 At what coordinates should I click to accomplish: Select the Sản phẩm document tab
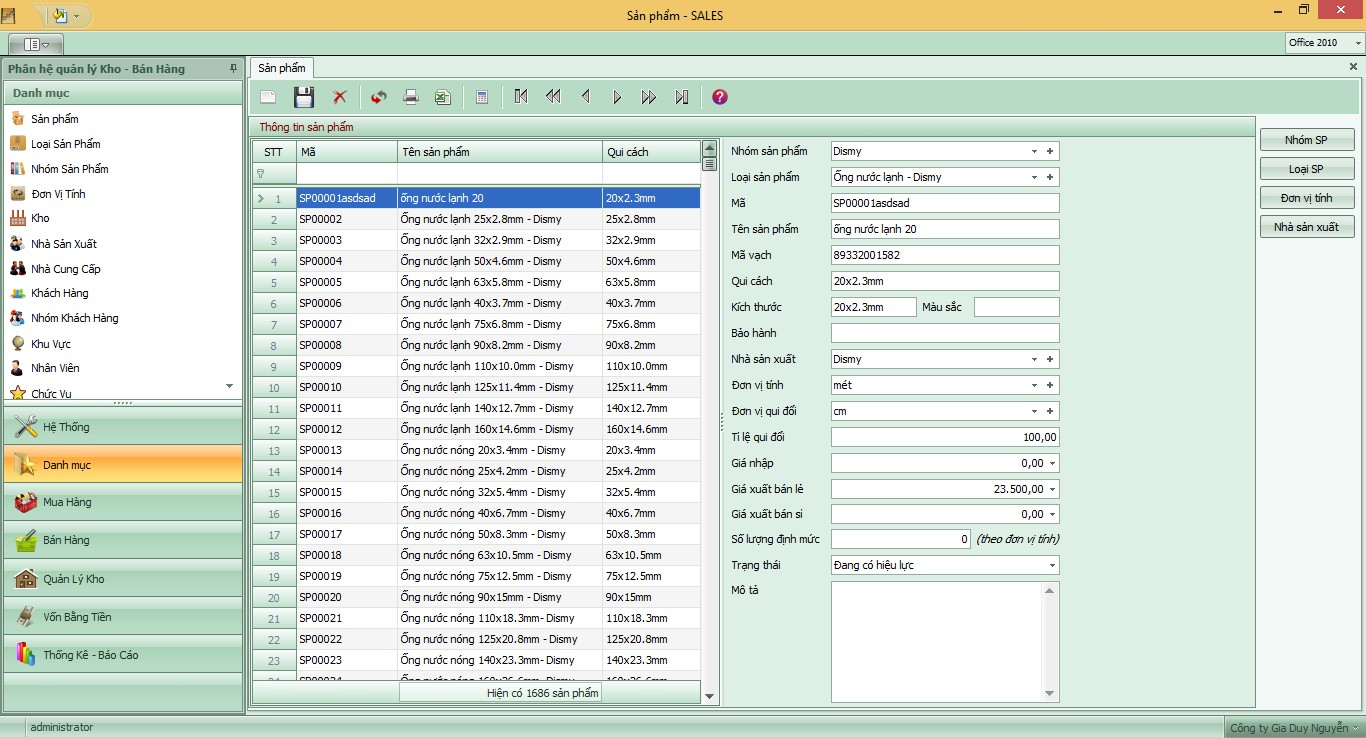282,68
